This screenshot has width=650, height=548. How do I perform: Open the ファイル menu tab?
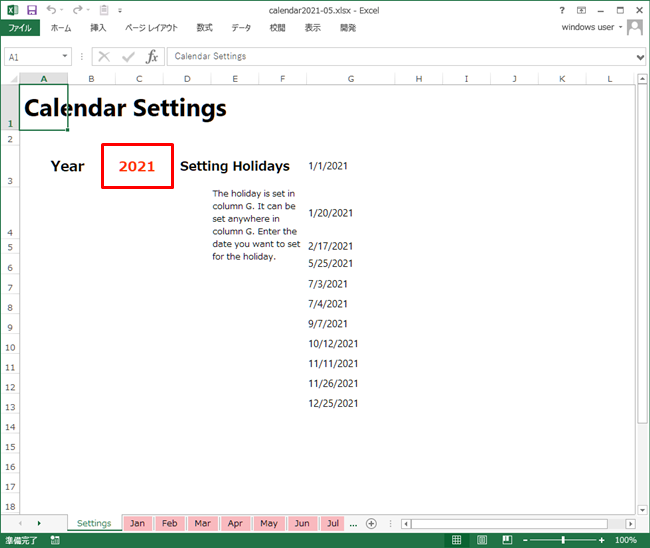click(x=21, y=28)
